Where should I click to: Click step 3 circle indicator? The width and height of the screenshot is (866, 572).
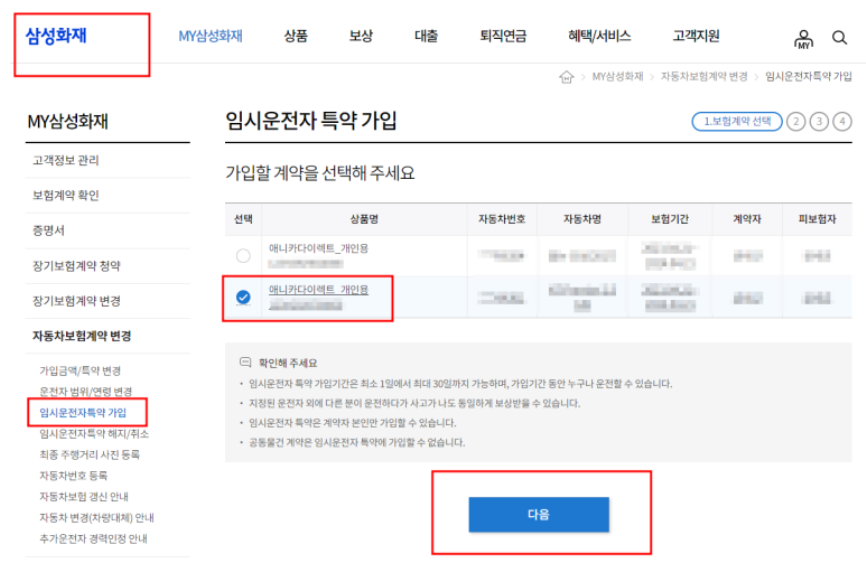pos(819,121)
